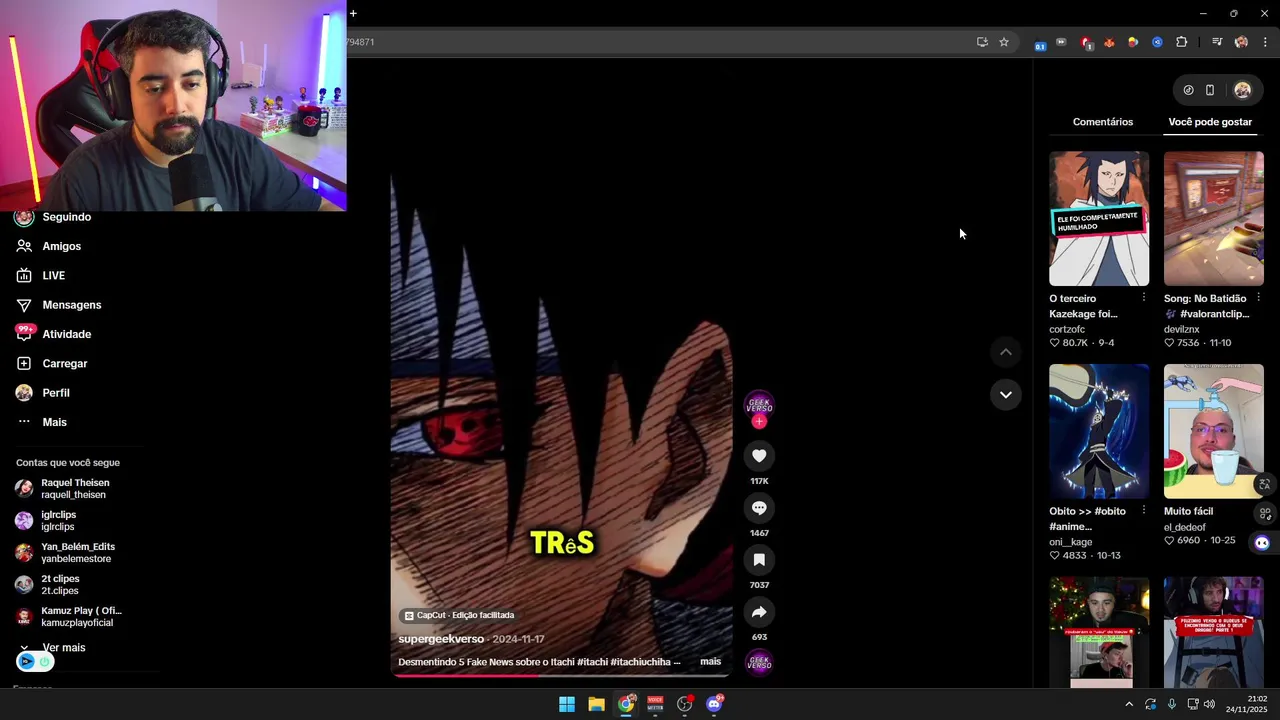This screenshot has height=720, width=1280.
Task: Click the volume speaker tray icon
Action: click(1209, 704)
